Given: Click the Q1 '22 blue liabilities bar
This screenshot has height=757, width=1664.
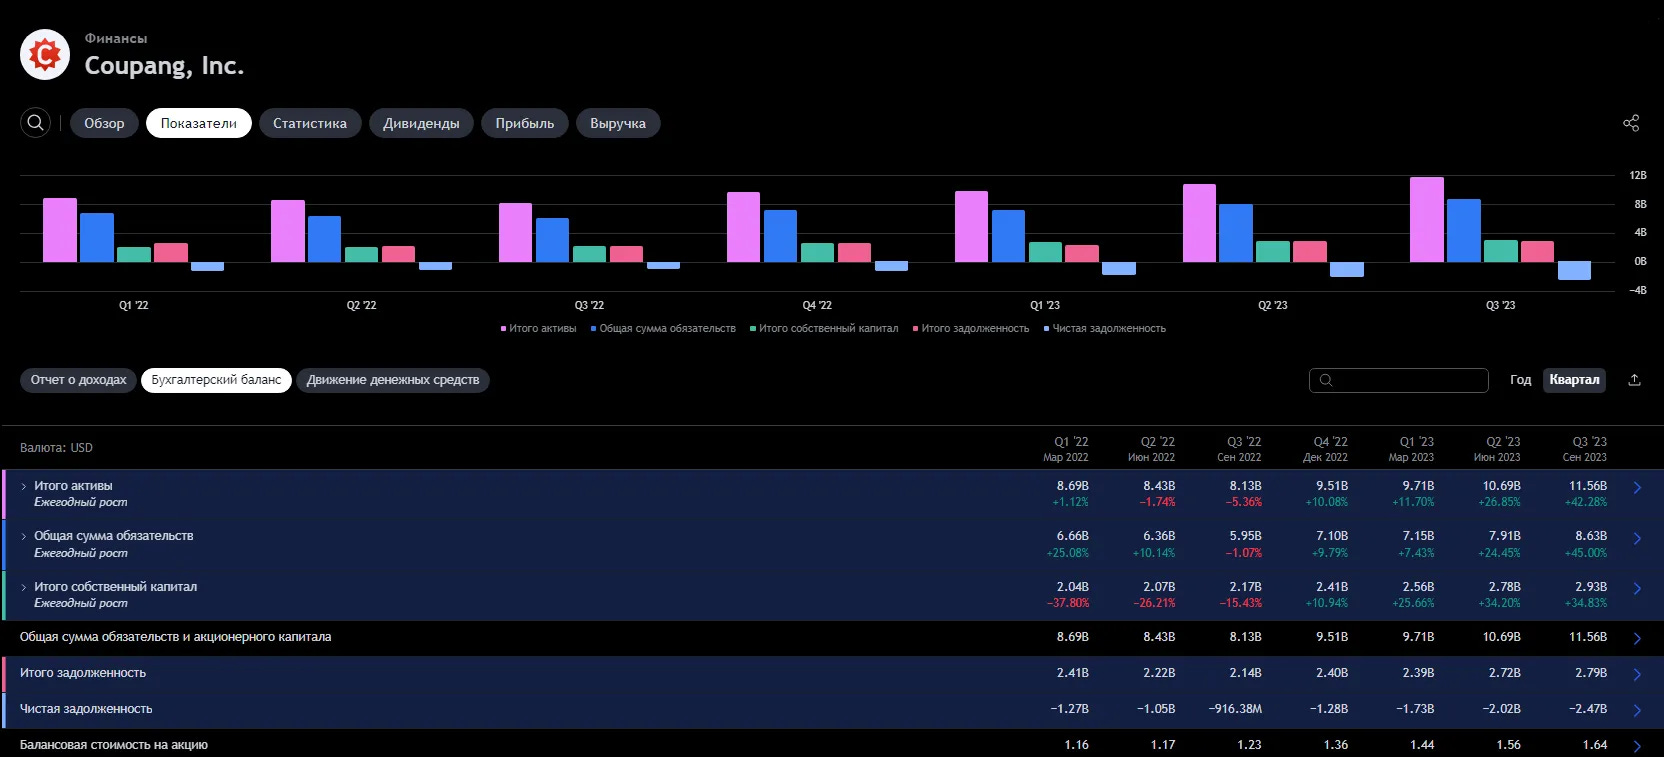Looking at the screenshot, I should [x=97, y=238].
